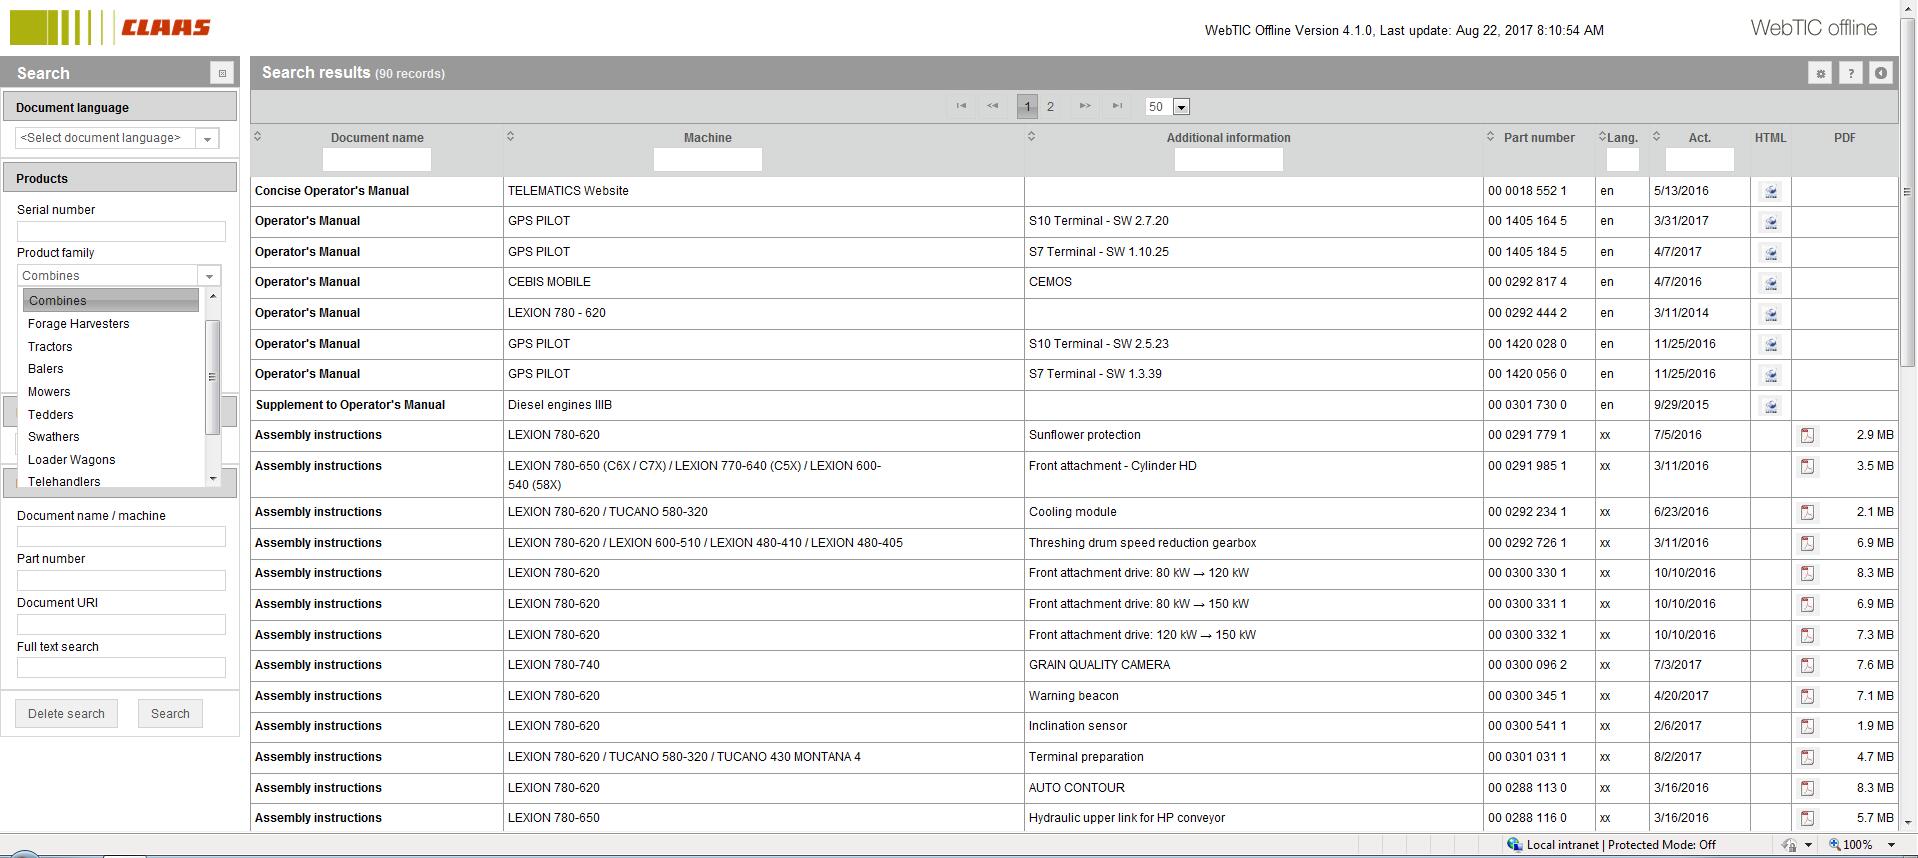Open the records-per-page dropdown showing 50
The height and width of the screenshot is (858, 1918).
pos(1181,107)
